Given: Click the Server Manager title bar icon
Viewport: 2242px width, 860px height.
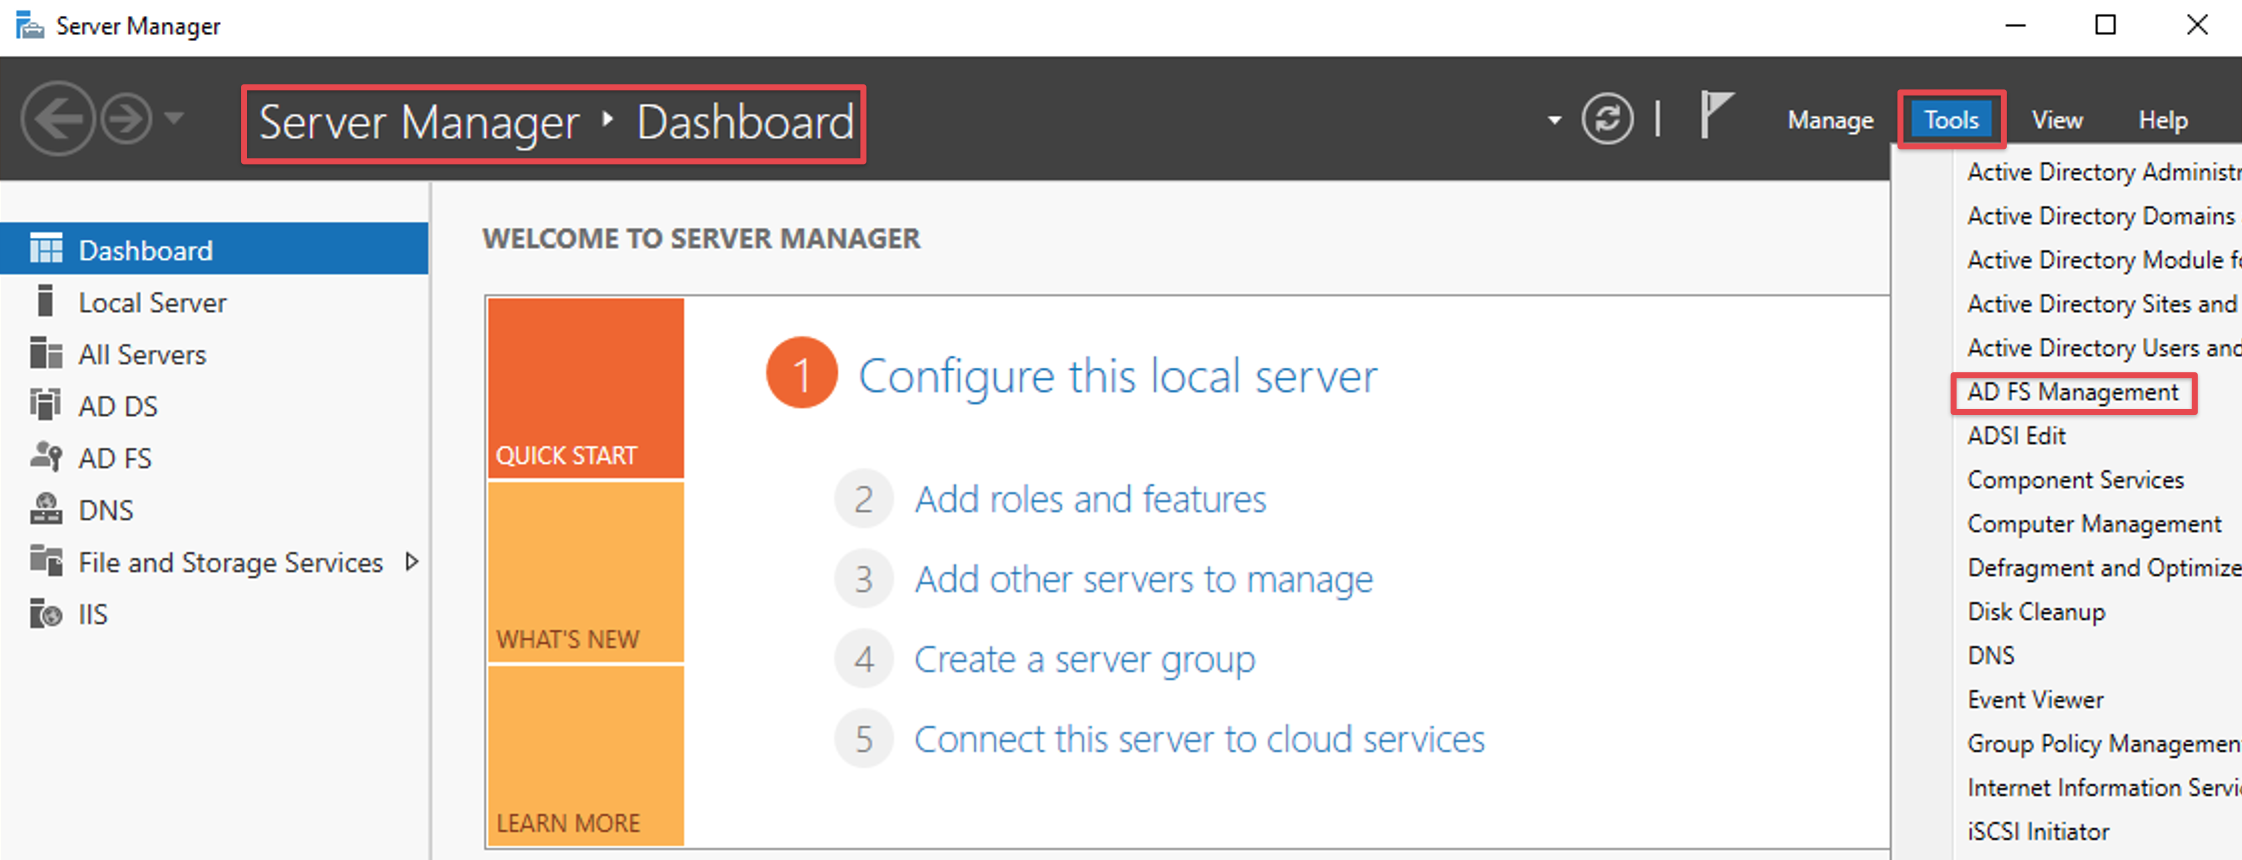Looking at the screenshot, I should pos(30,25).
